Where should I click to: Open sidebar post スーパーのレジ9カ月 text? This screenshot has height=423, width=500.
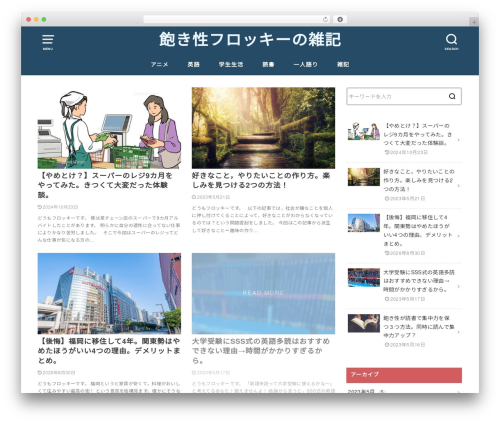pos(418,134)
